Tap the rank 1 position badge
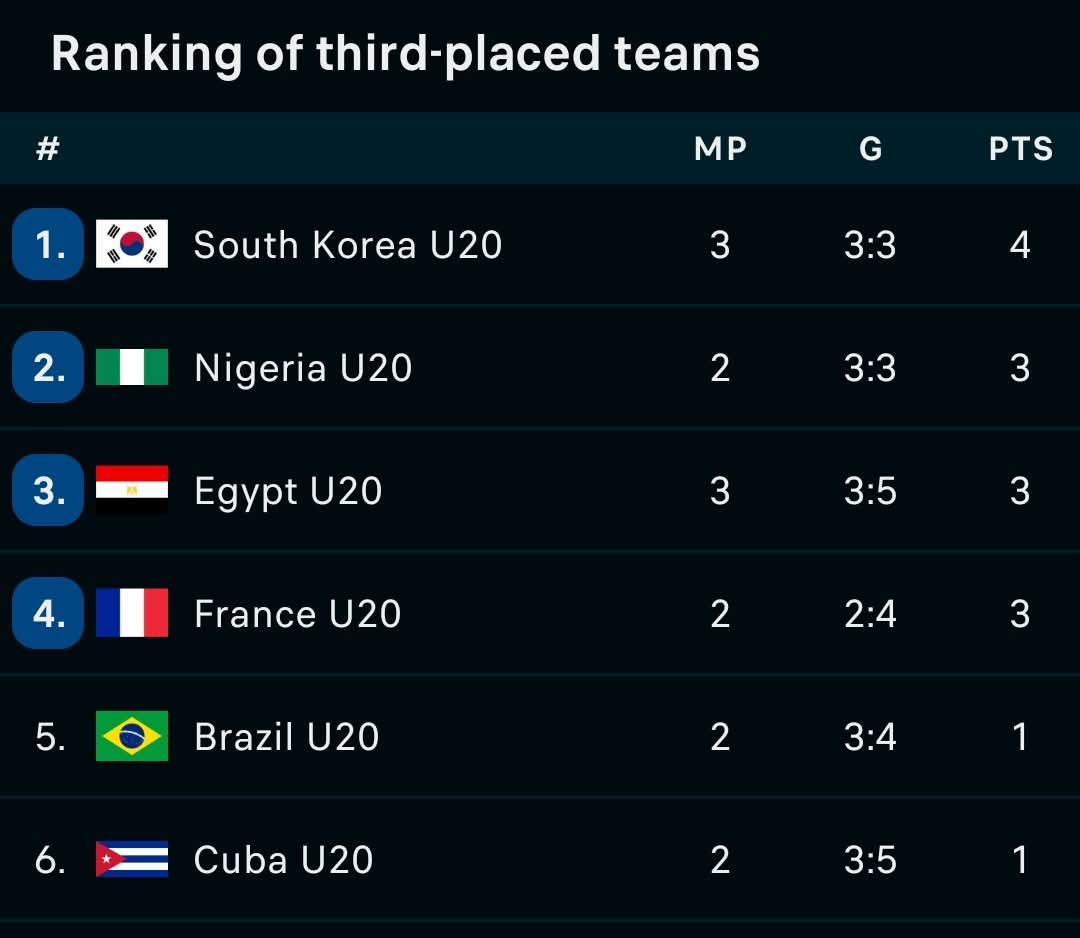Image resolution: width=1080 pixels, height=938 pixels. tap(48, 244)
